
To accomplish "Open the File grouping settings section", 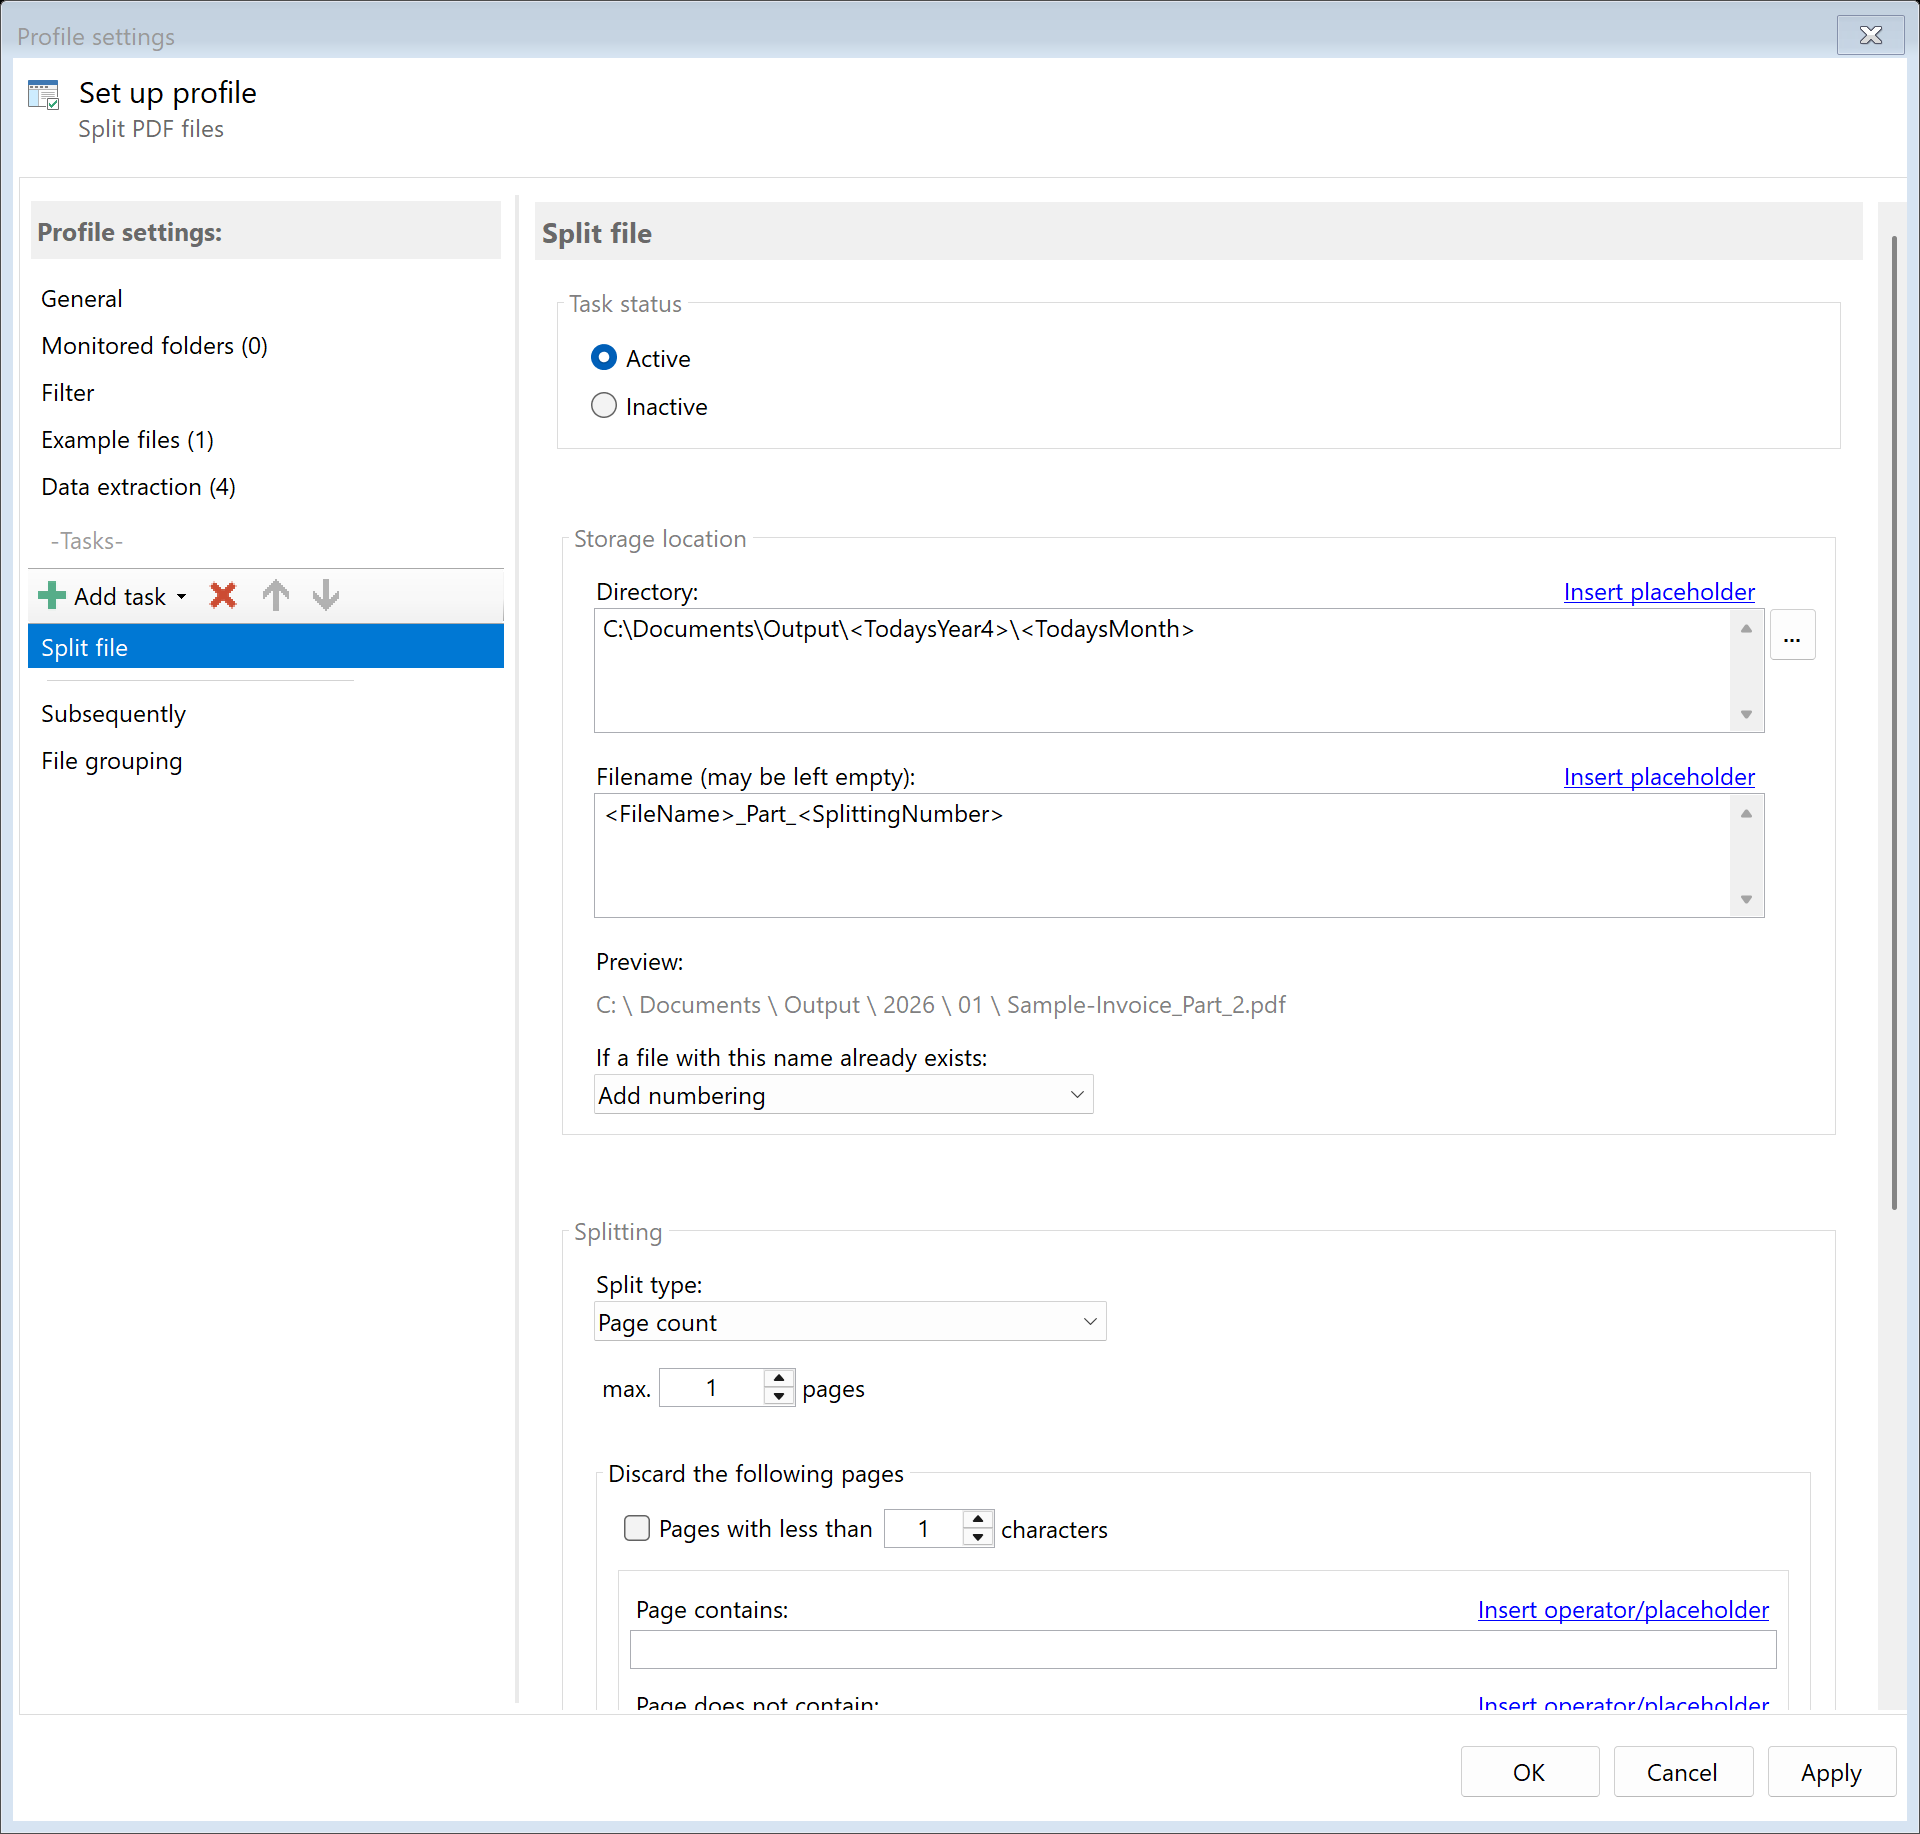I will [x=111, y=760].
